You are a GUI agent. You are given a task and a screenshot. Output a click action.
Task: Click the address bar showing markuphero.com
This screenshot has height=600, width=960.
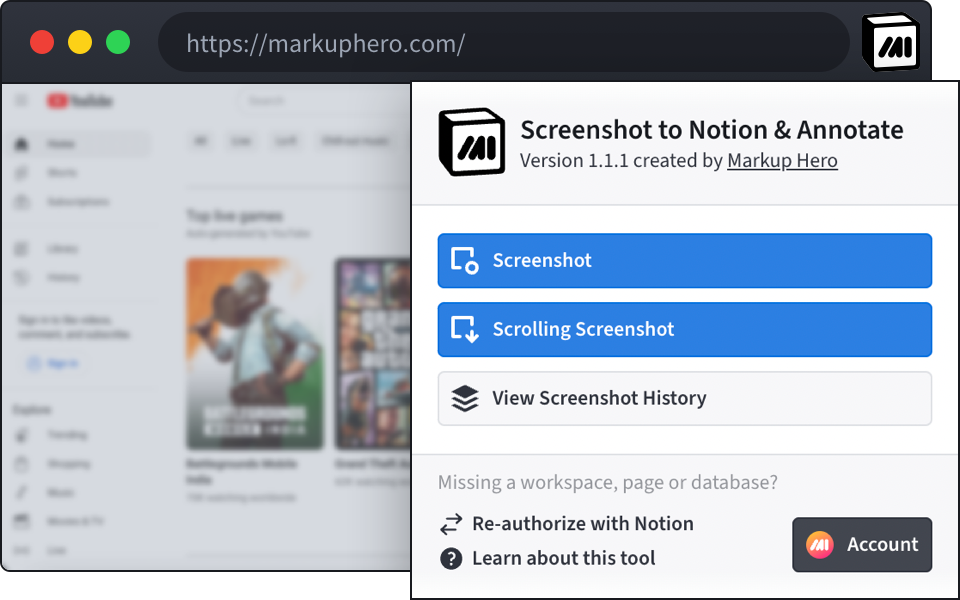coord(503,43)
